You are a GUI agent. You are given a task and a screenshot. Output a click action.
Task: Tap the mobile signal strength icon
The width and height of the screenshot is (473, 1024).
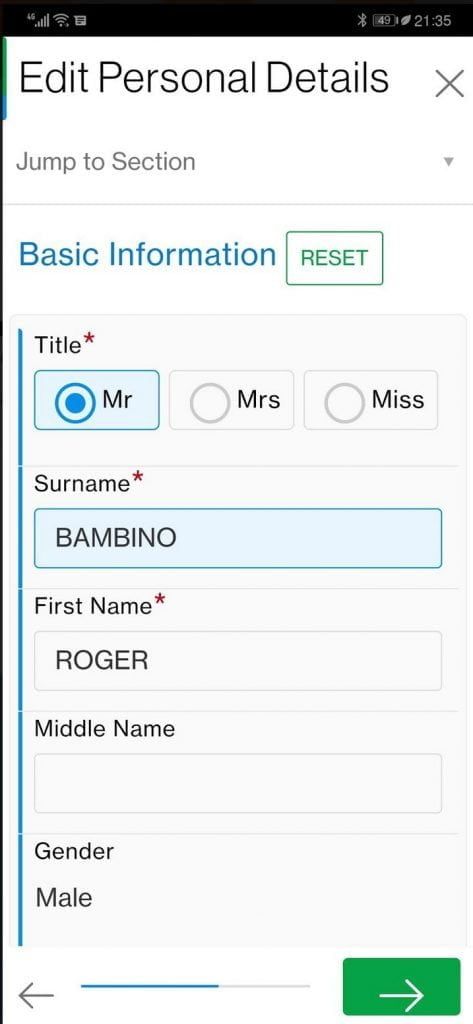(40, 20)
